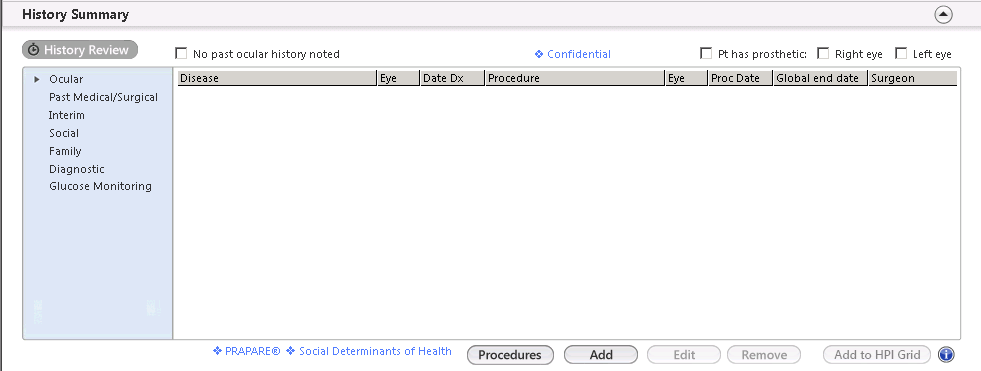Select Ocular in the history list
Screen dimensions: 981x371
66,79
